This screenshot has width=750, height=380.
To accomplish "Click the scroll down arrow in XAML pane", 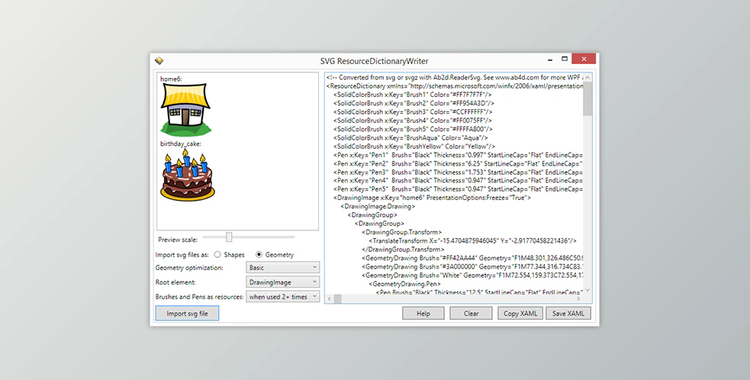I will pos(587,290).
